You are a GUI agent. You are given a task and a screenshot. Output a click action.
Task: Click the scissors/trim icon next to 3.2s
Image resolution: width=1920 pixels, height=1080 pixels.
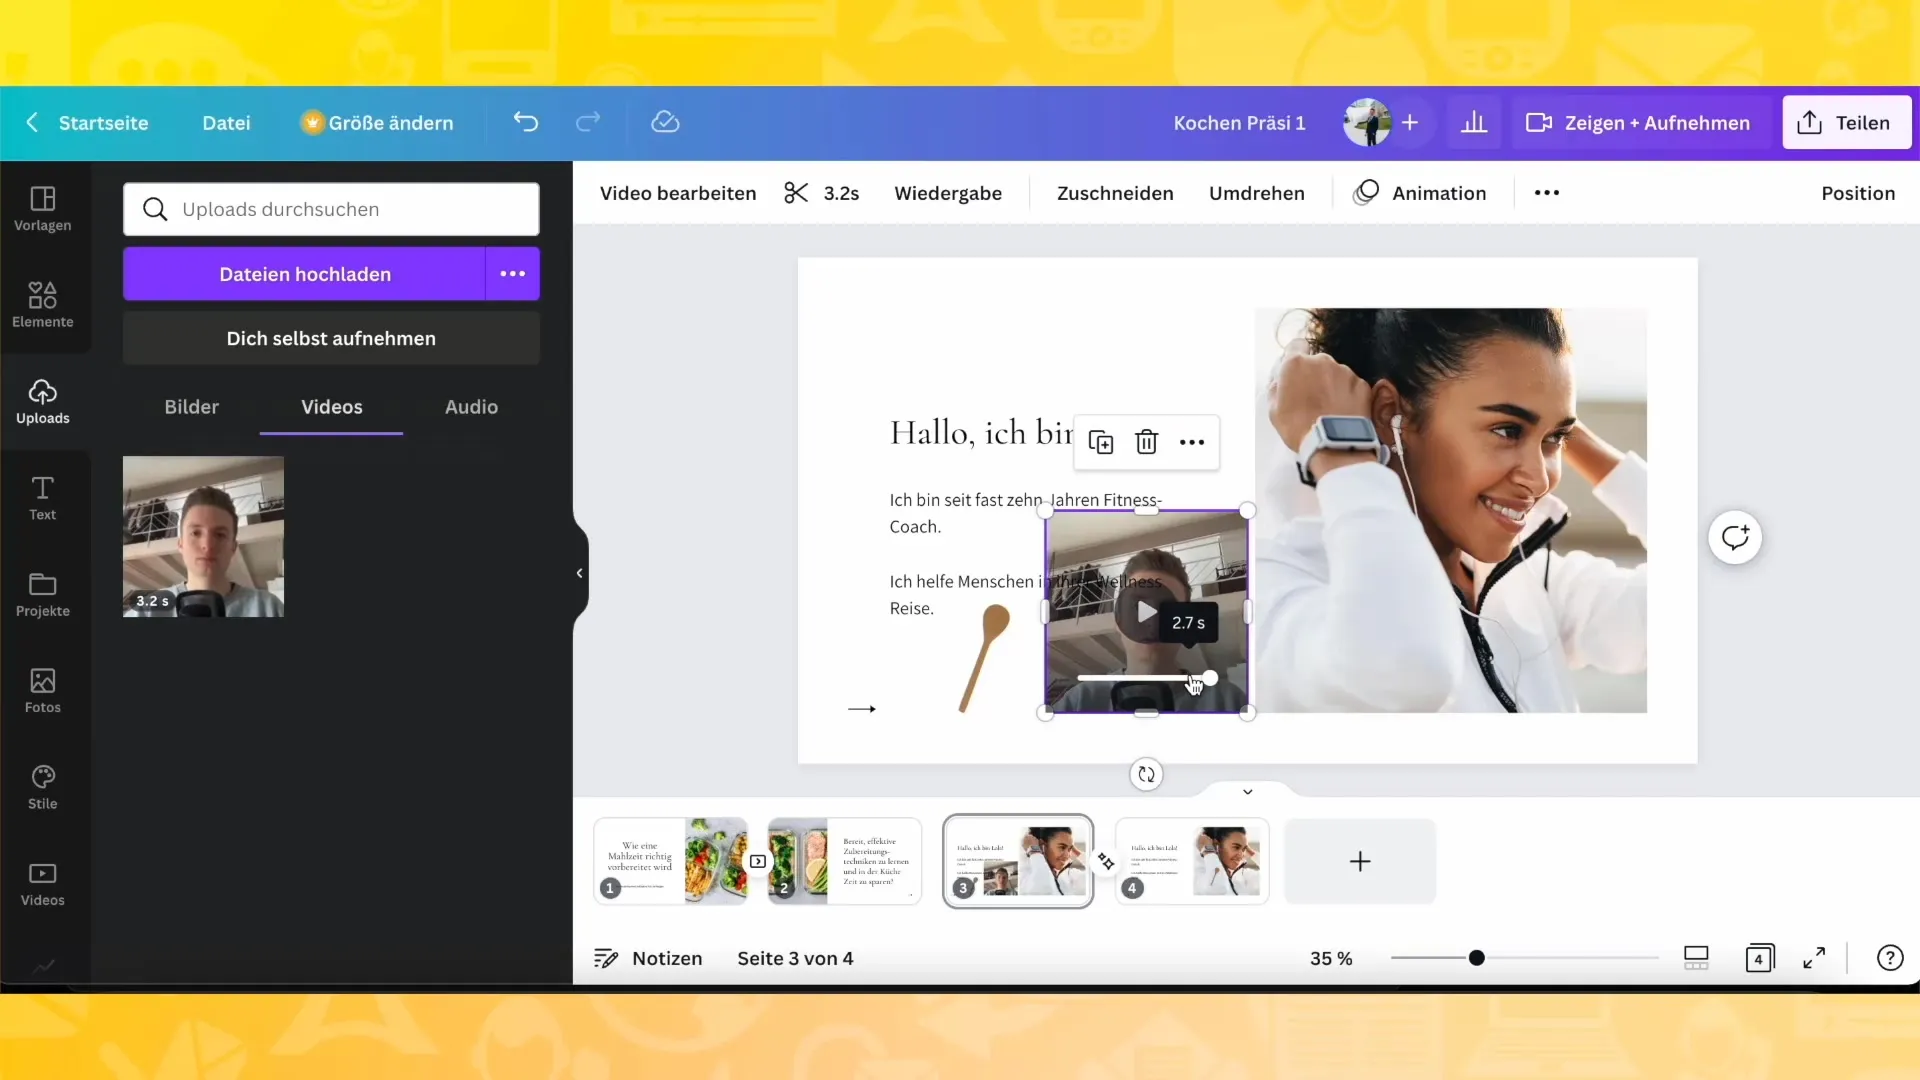point(796,193)
